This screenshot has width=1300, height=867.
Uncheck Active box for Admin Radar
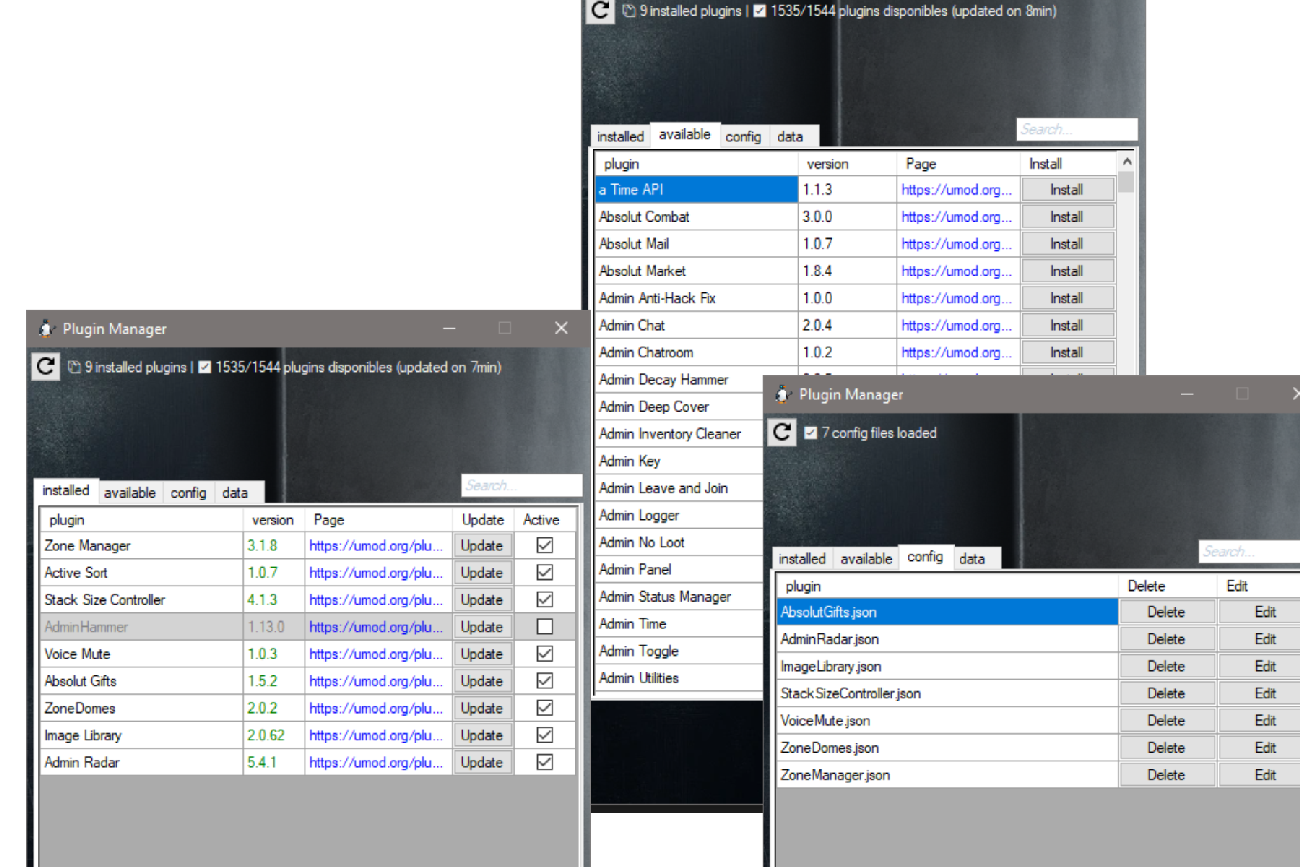[x=544, y=762]
